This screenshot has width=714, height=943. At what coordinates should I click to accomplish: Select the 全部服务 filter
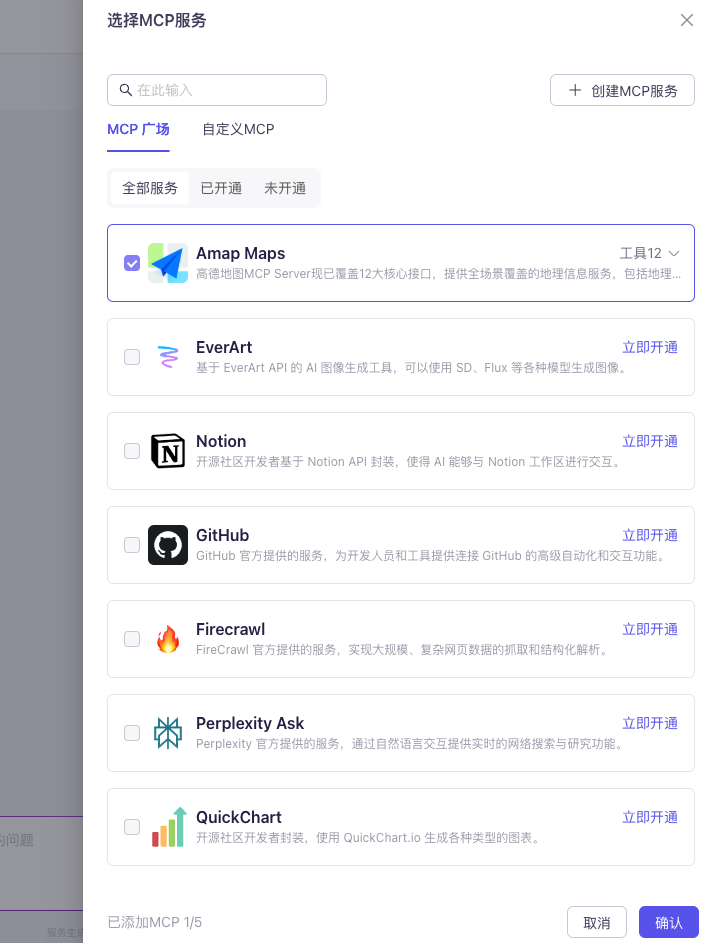pyautogui.click(x=150, y=188)
